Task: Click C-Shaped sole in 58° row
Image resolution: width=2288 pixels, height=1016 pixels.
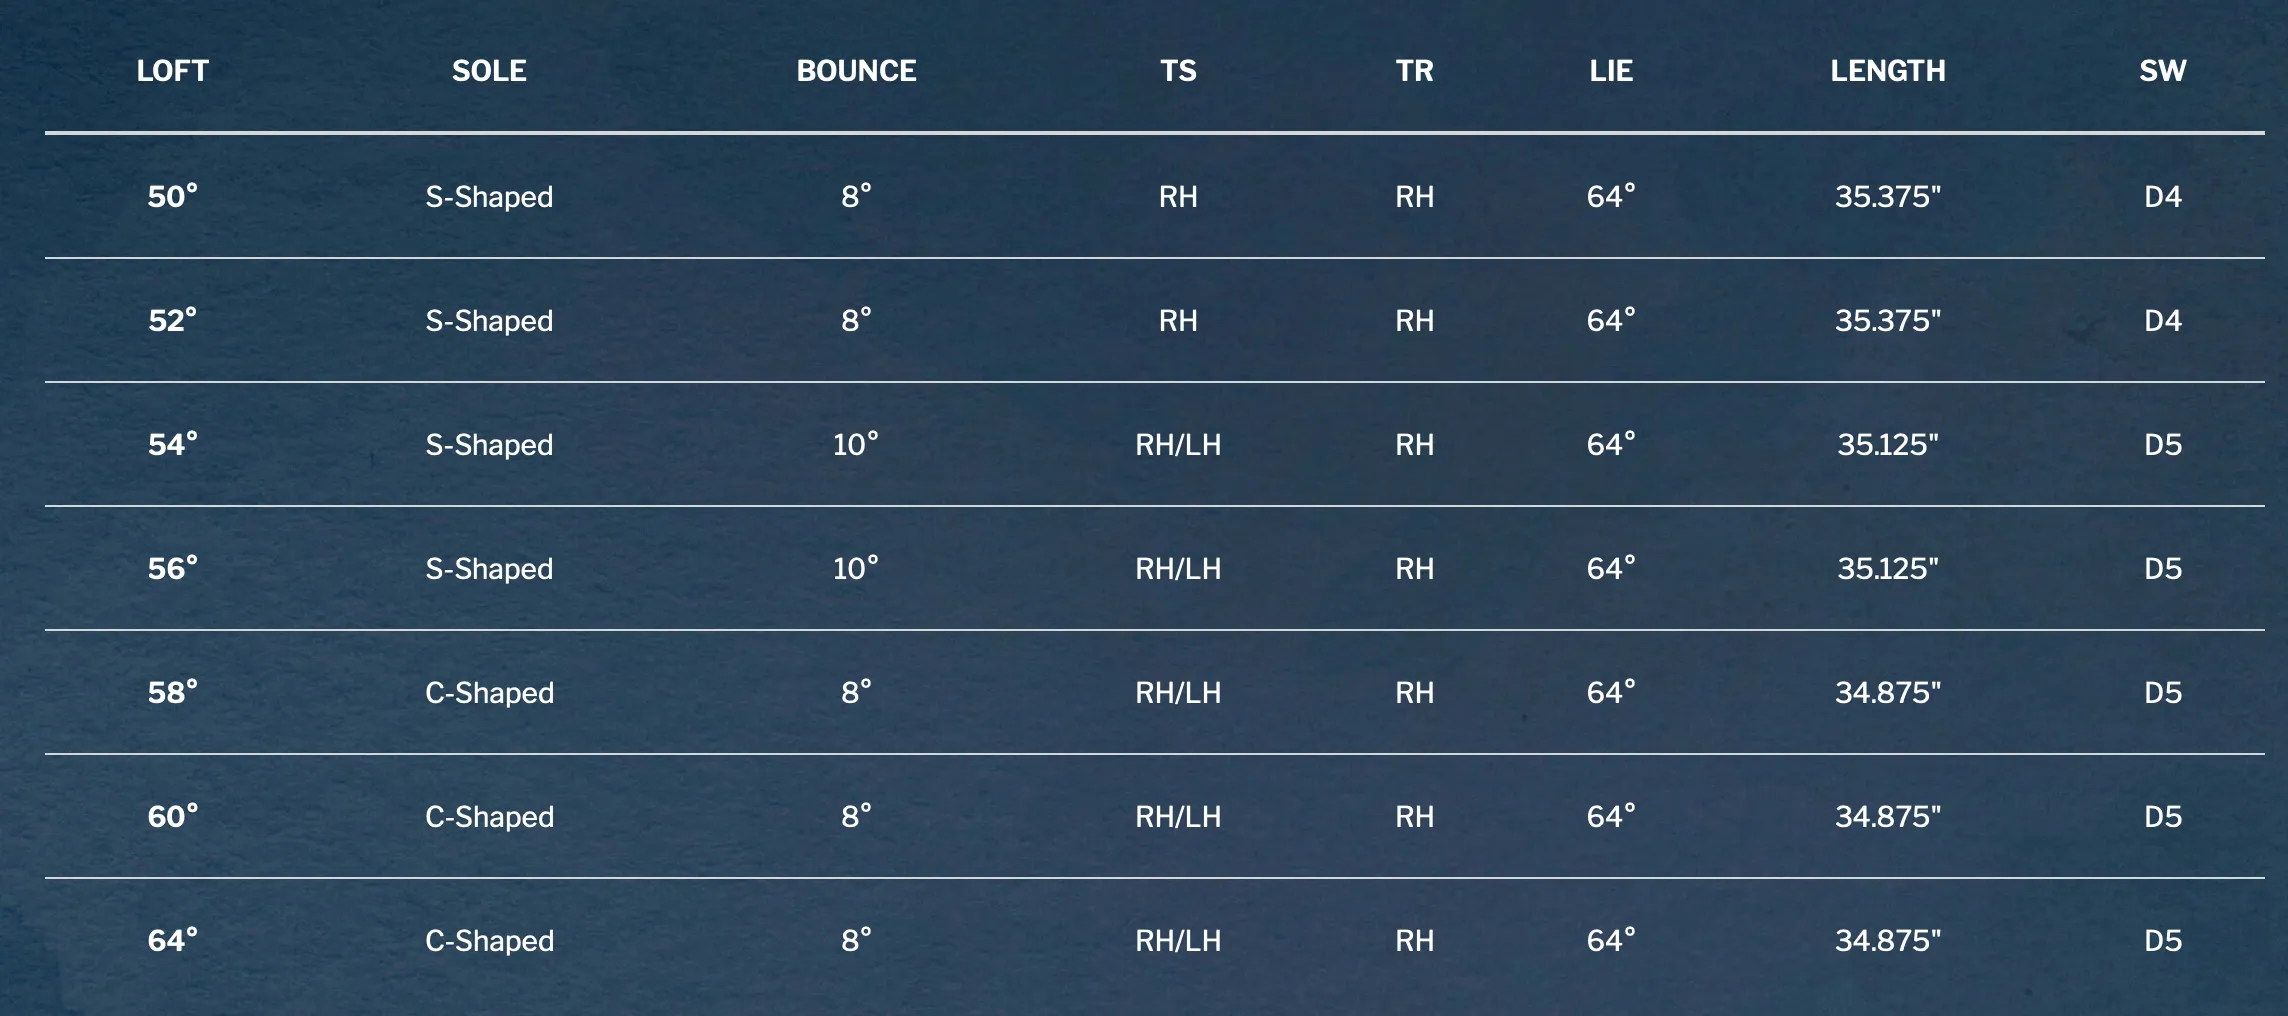Action: (x=489, y=693)
